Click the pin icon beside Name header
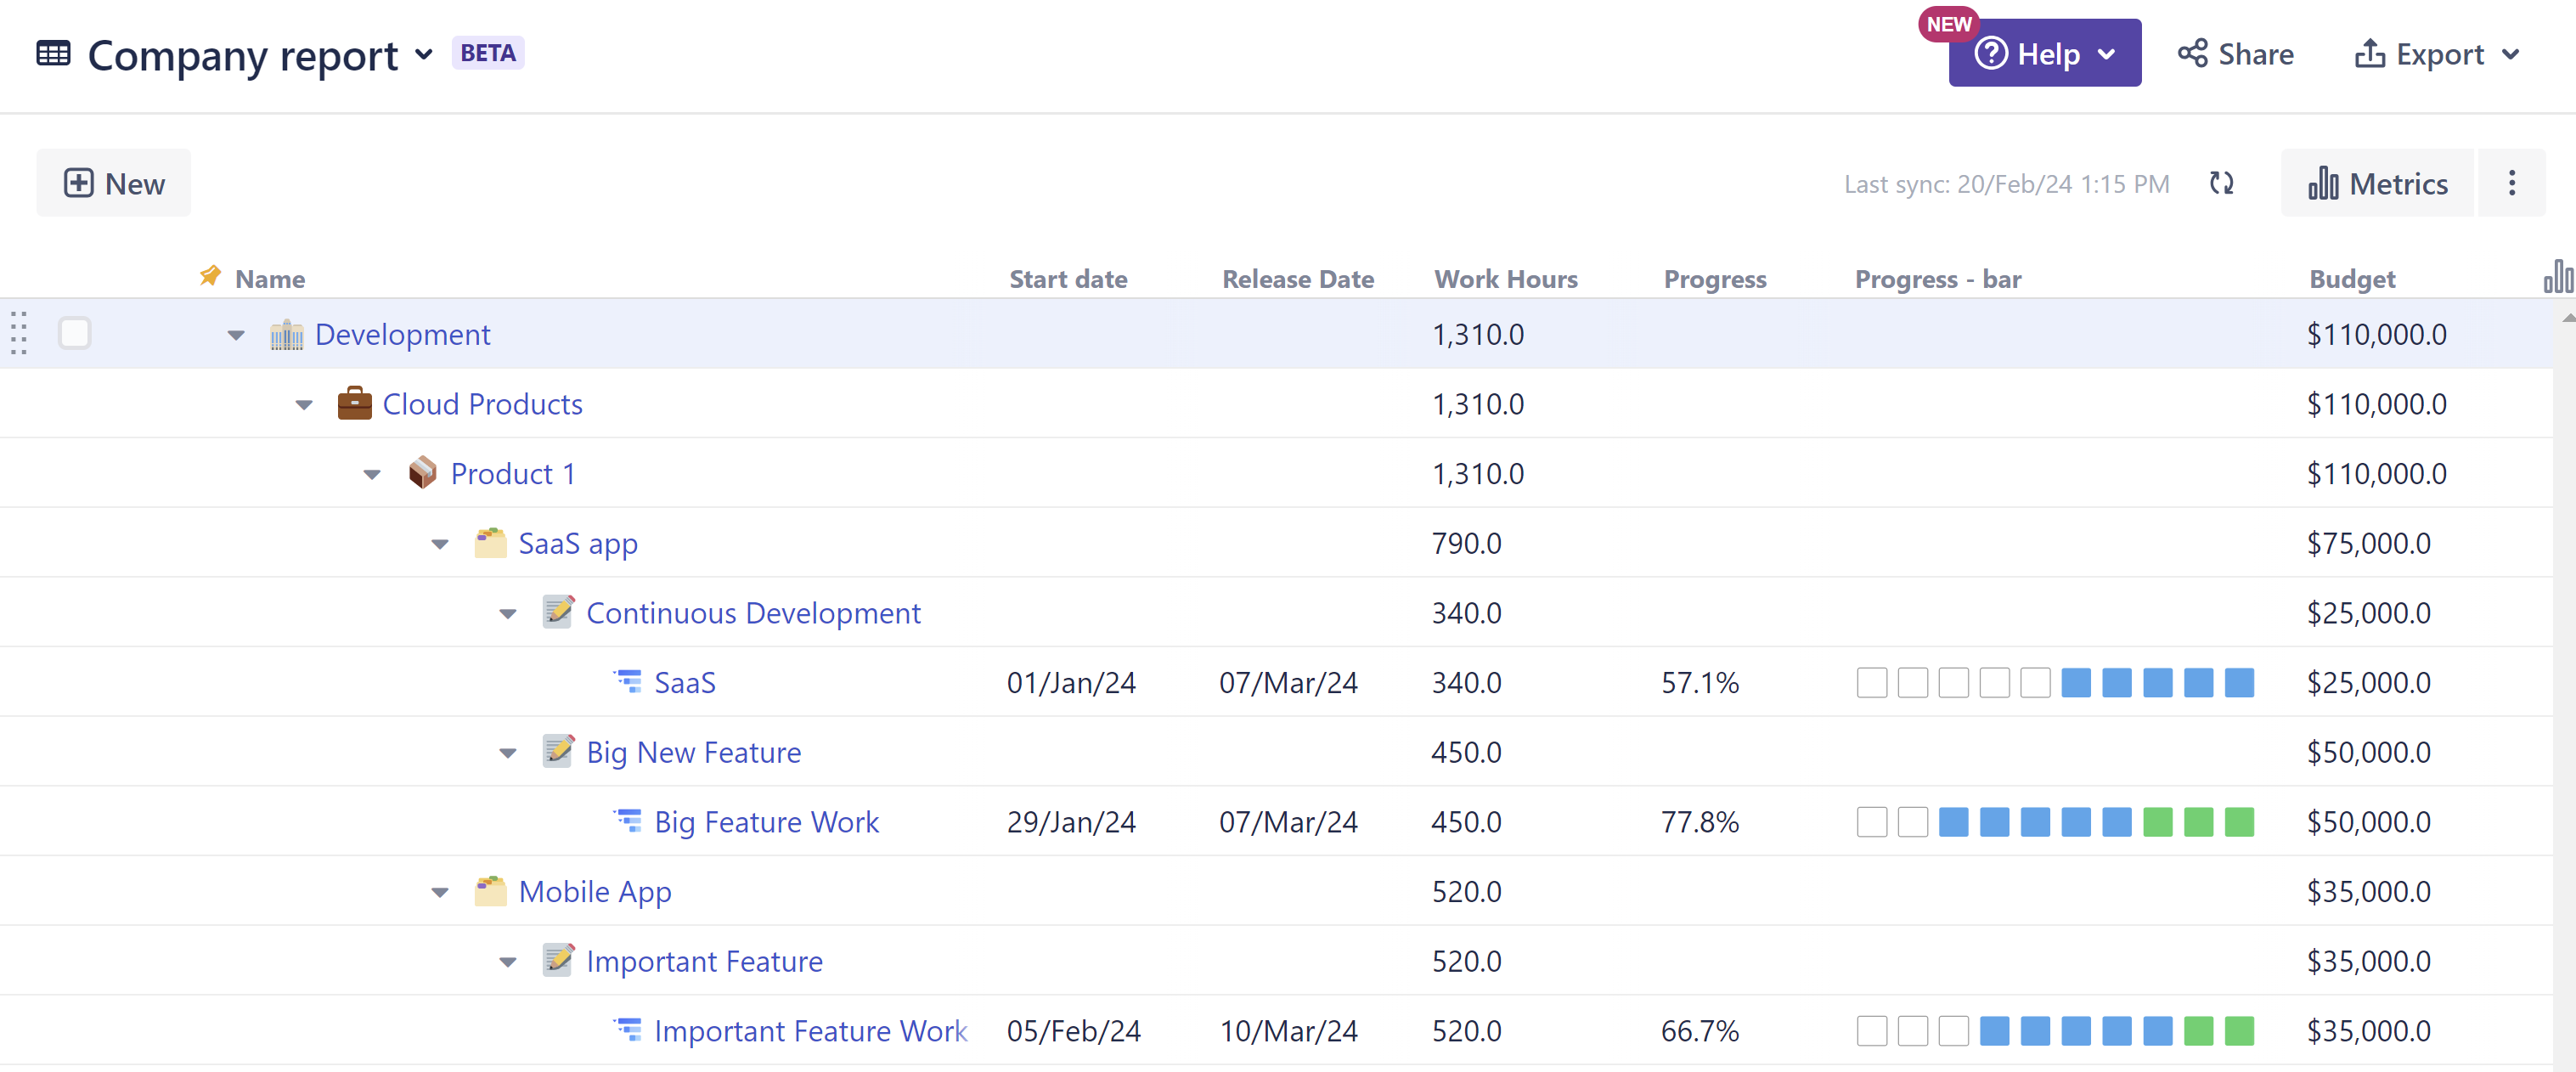 coord(210,276)
